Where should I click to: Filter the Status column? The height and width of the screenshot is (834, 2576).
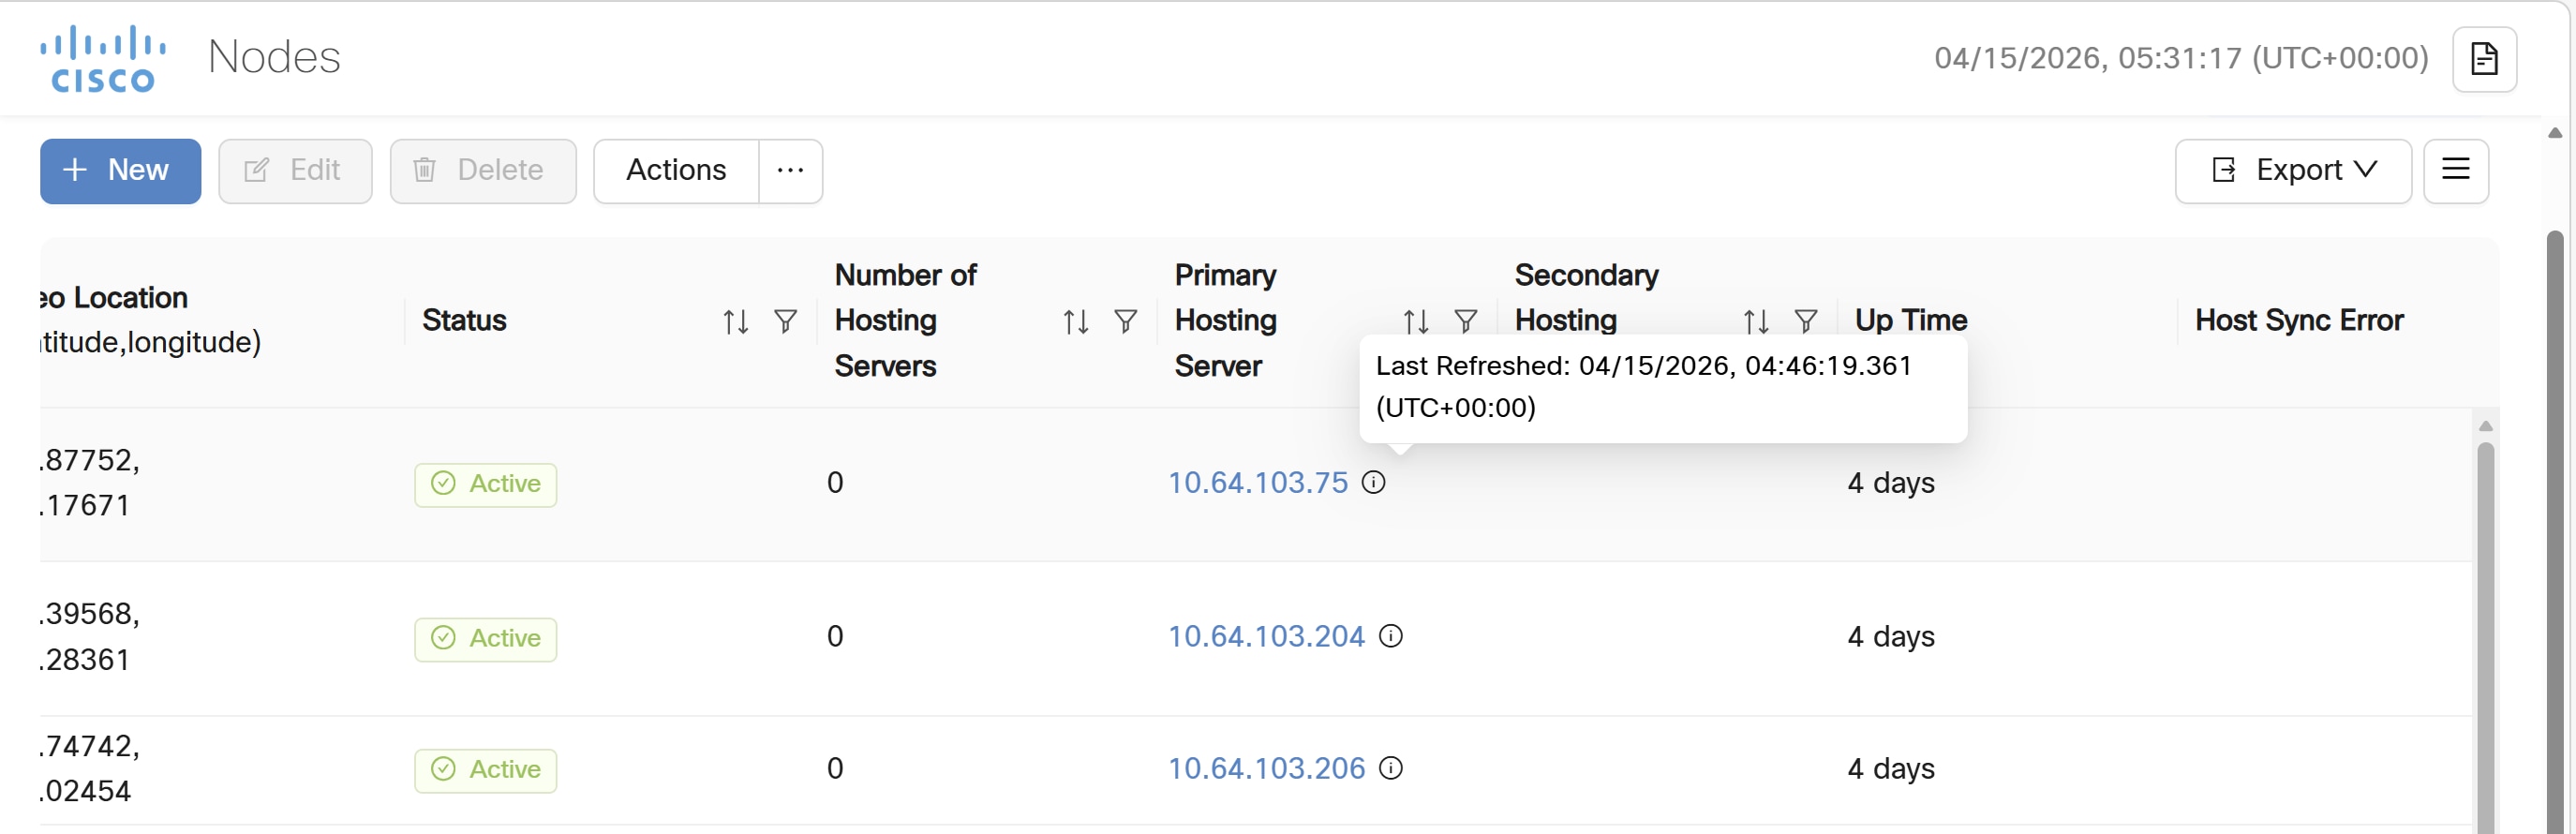785,322
